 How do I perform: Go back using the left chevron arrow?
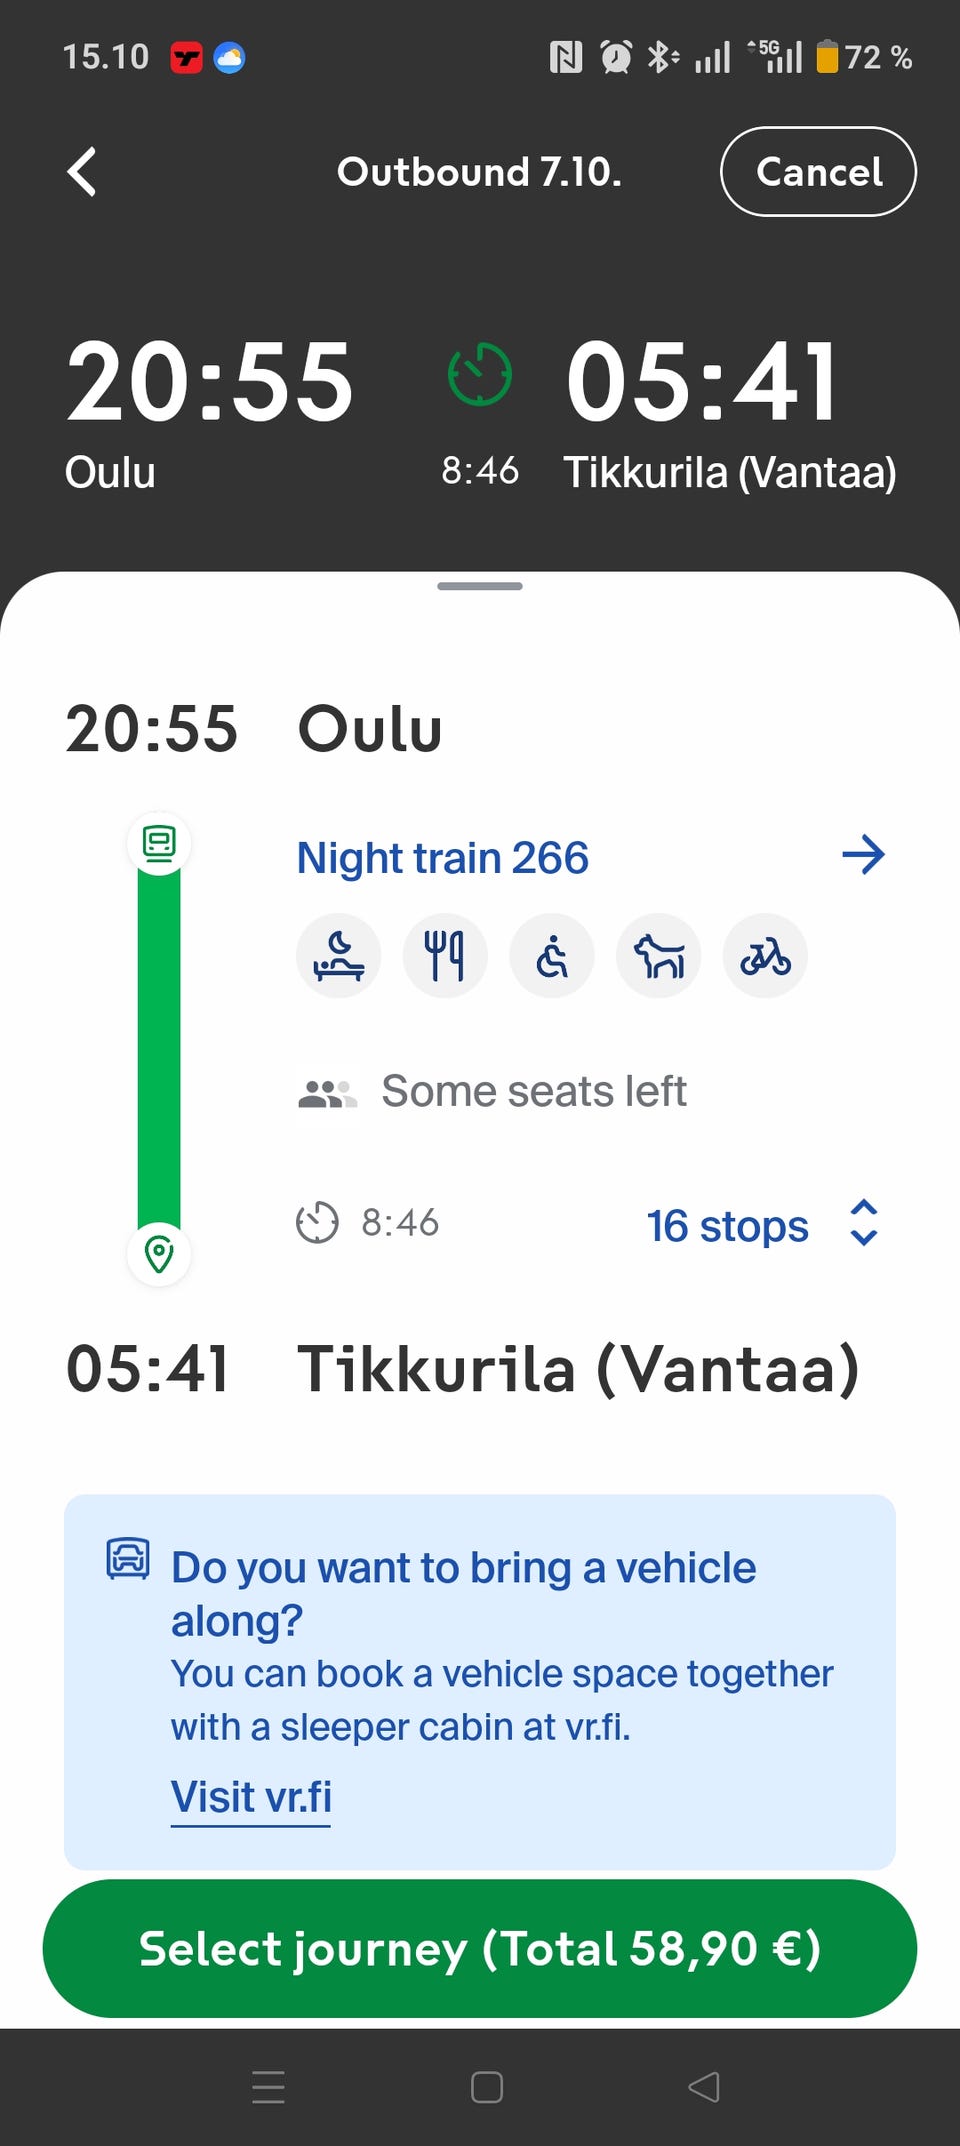point(82,172)
